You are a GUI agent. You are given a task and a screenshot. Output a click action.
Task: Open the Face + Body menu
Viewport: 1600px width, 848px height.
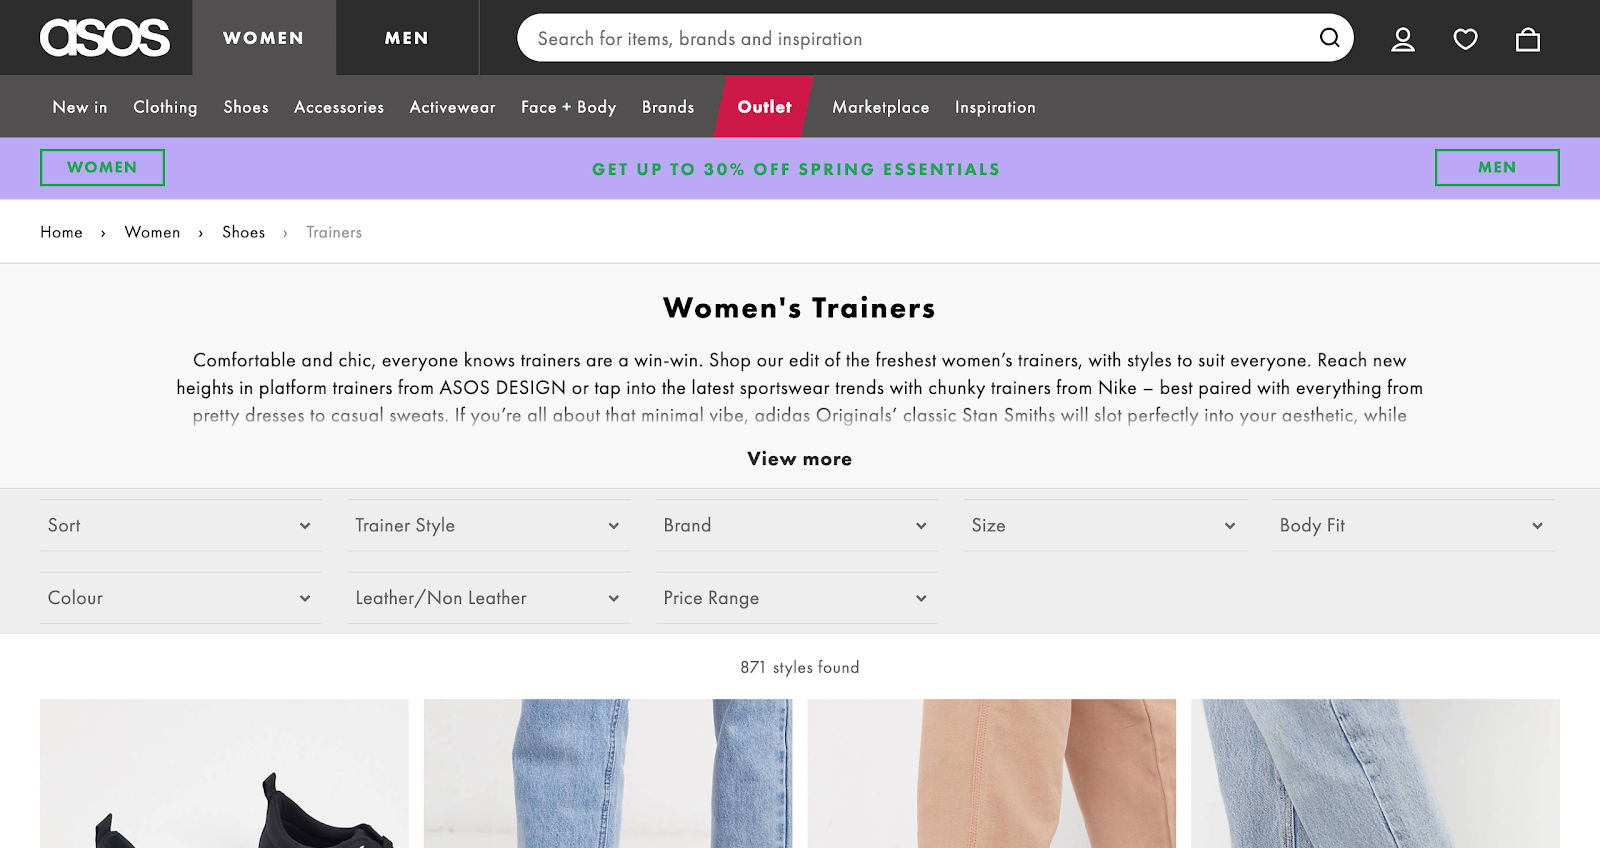pos(568,107)
